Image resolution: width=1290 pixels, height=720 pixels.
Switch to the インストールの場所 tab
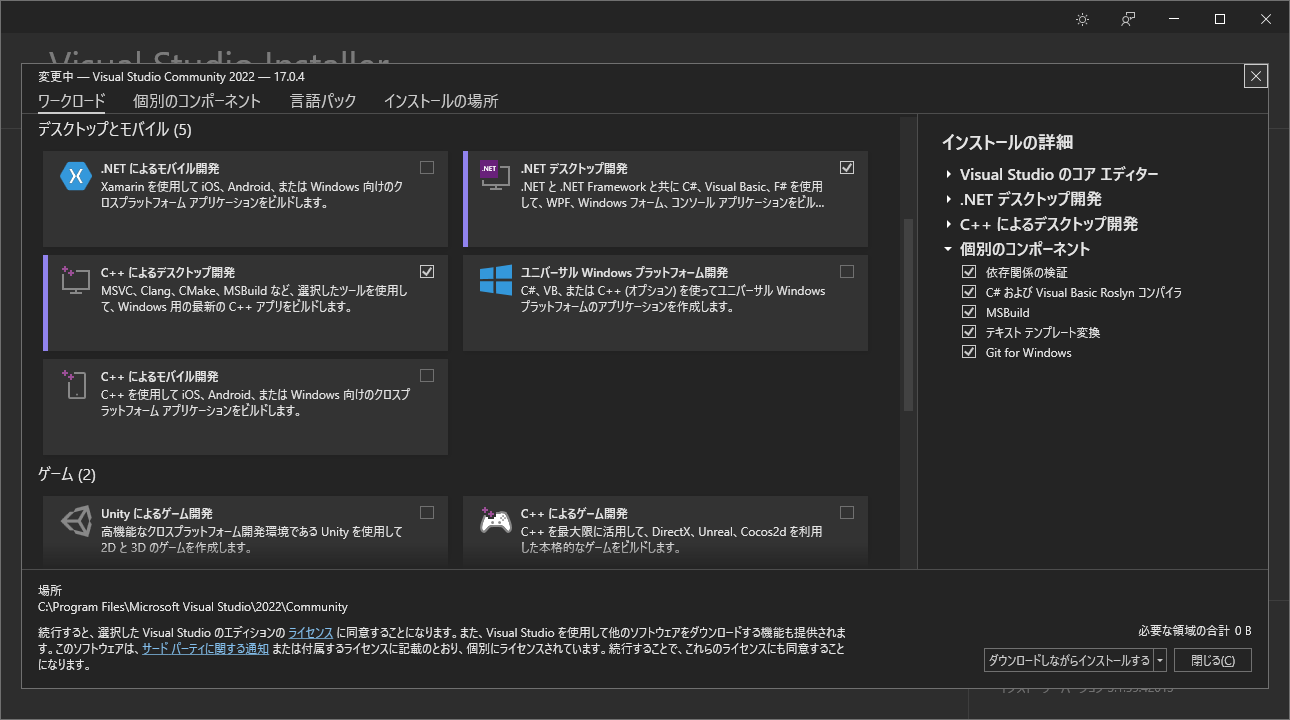tap(441, 101)
